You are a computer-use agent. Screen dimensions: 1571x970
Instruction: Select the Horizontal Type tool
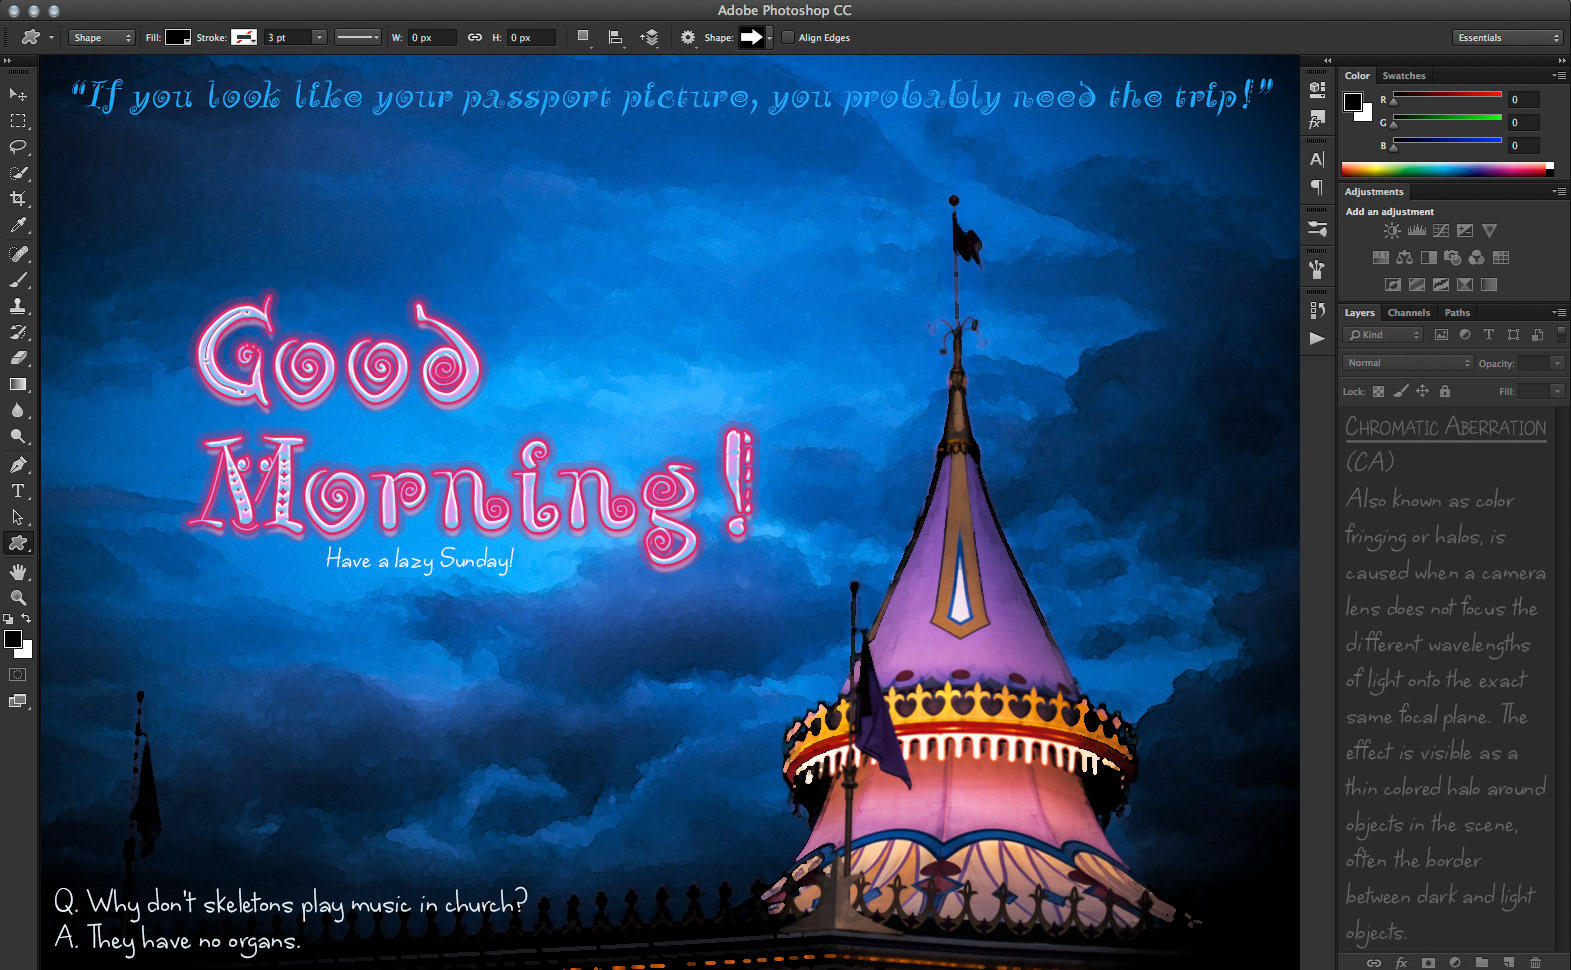(18, 491)
